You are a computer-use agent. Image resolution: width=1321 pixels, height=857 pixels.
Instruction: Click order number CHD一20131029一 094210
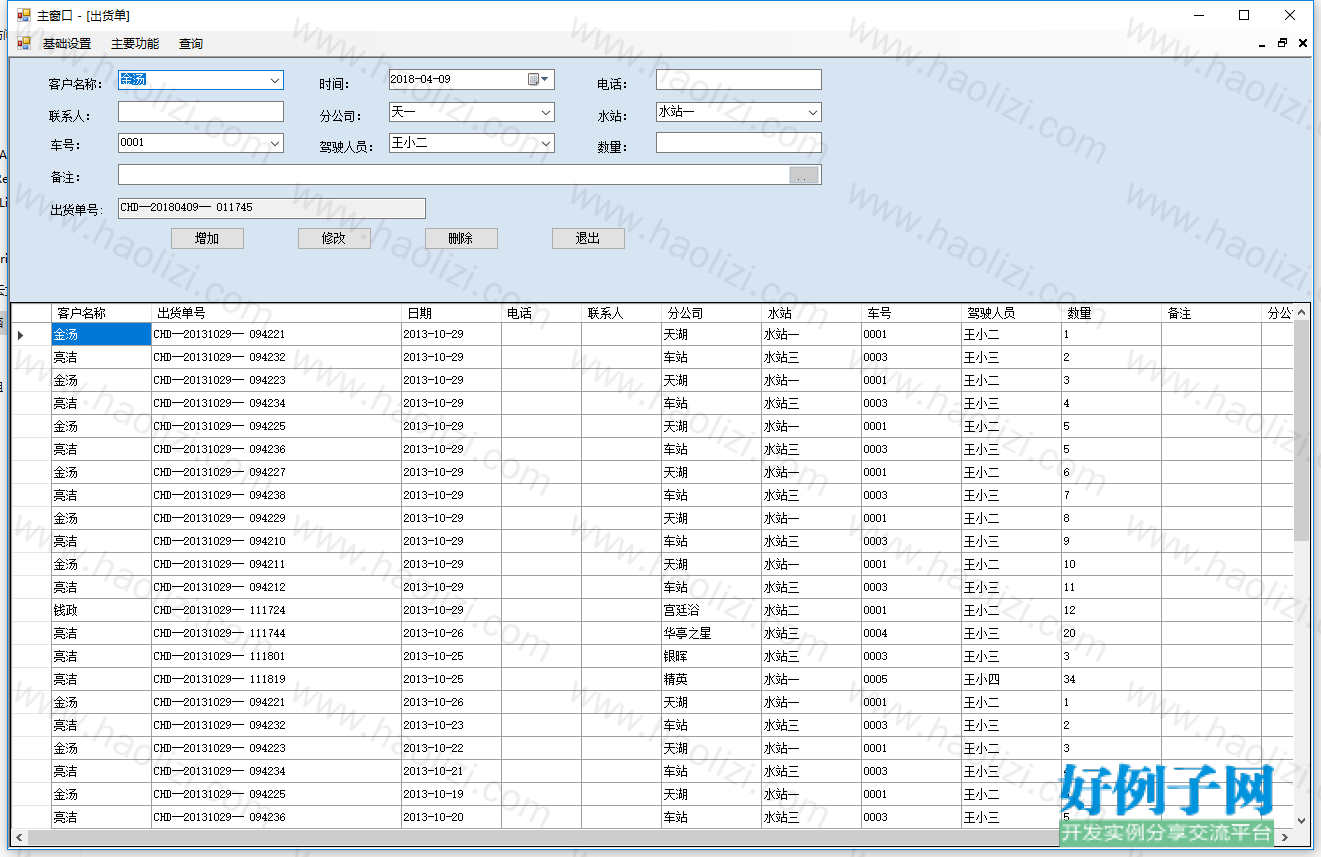[276, 542]
